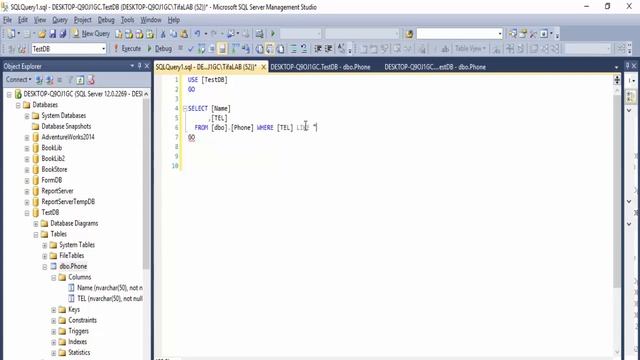Open the Query menu
This screenshot has width=640, height=360.
(60, 20)
